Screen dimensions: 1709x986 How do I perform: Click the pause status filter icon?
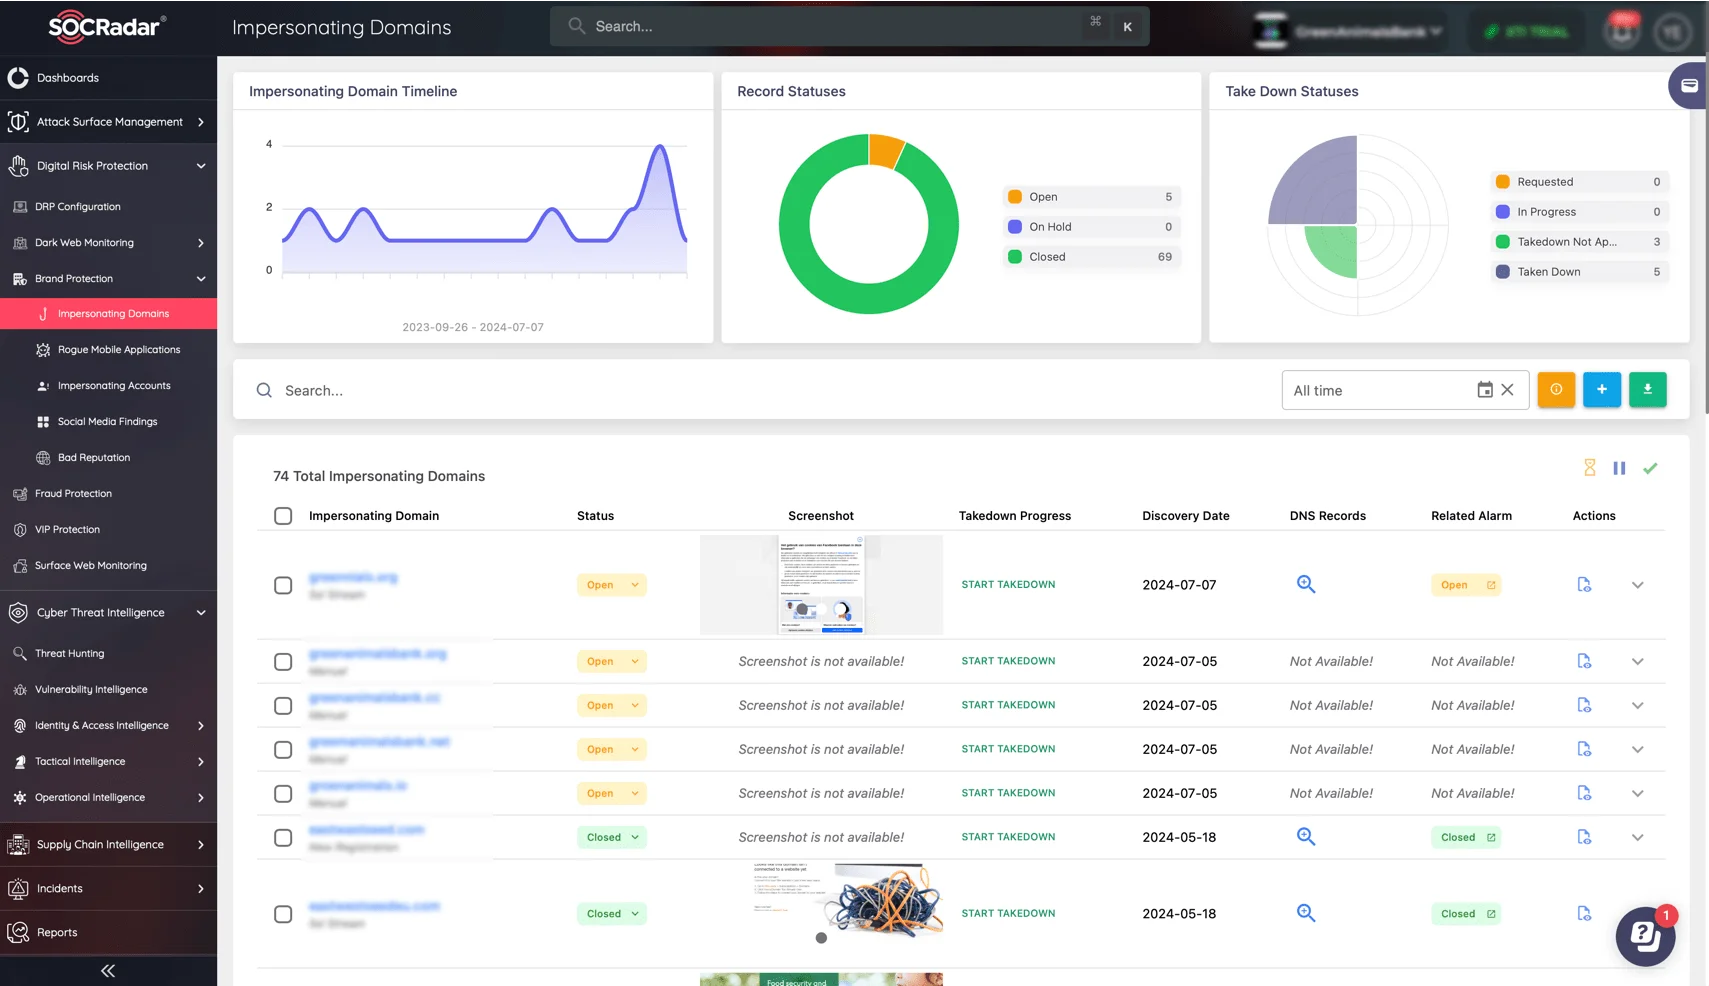(x=1619, y=468)
